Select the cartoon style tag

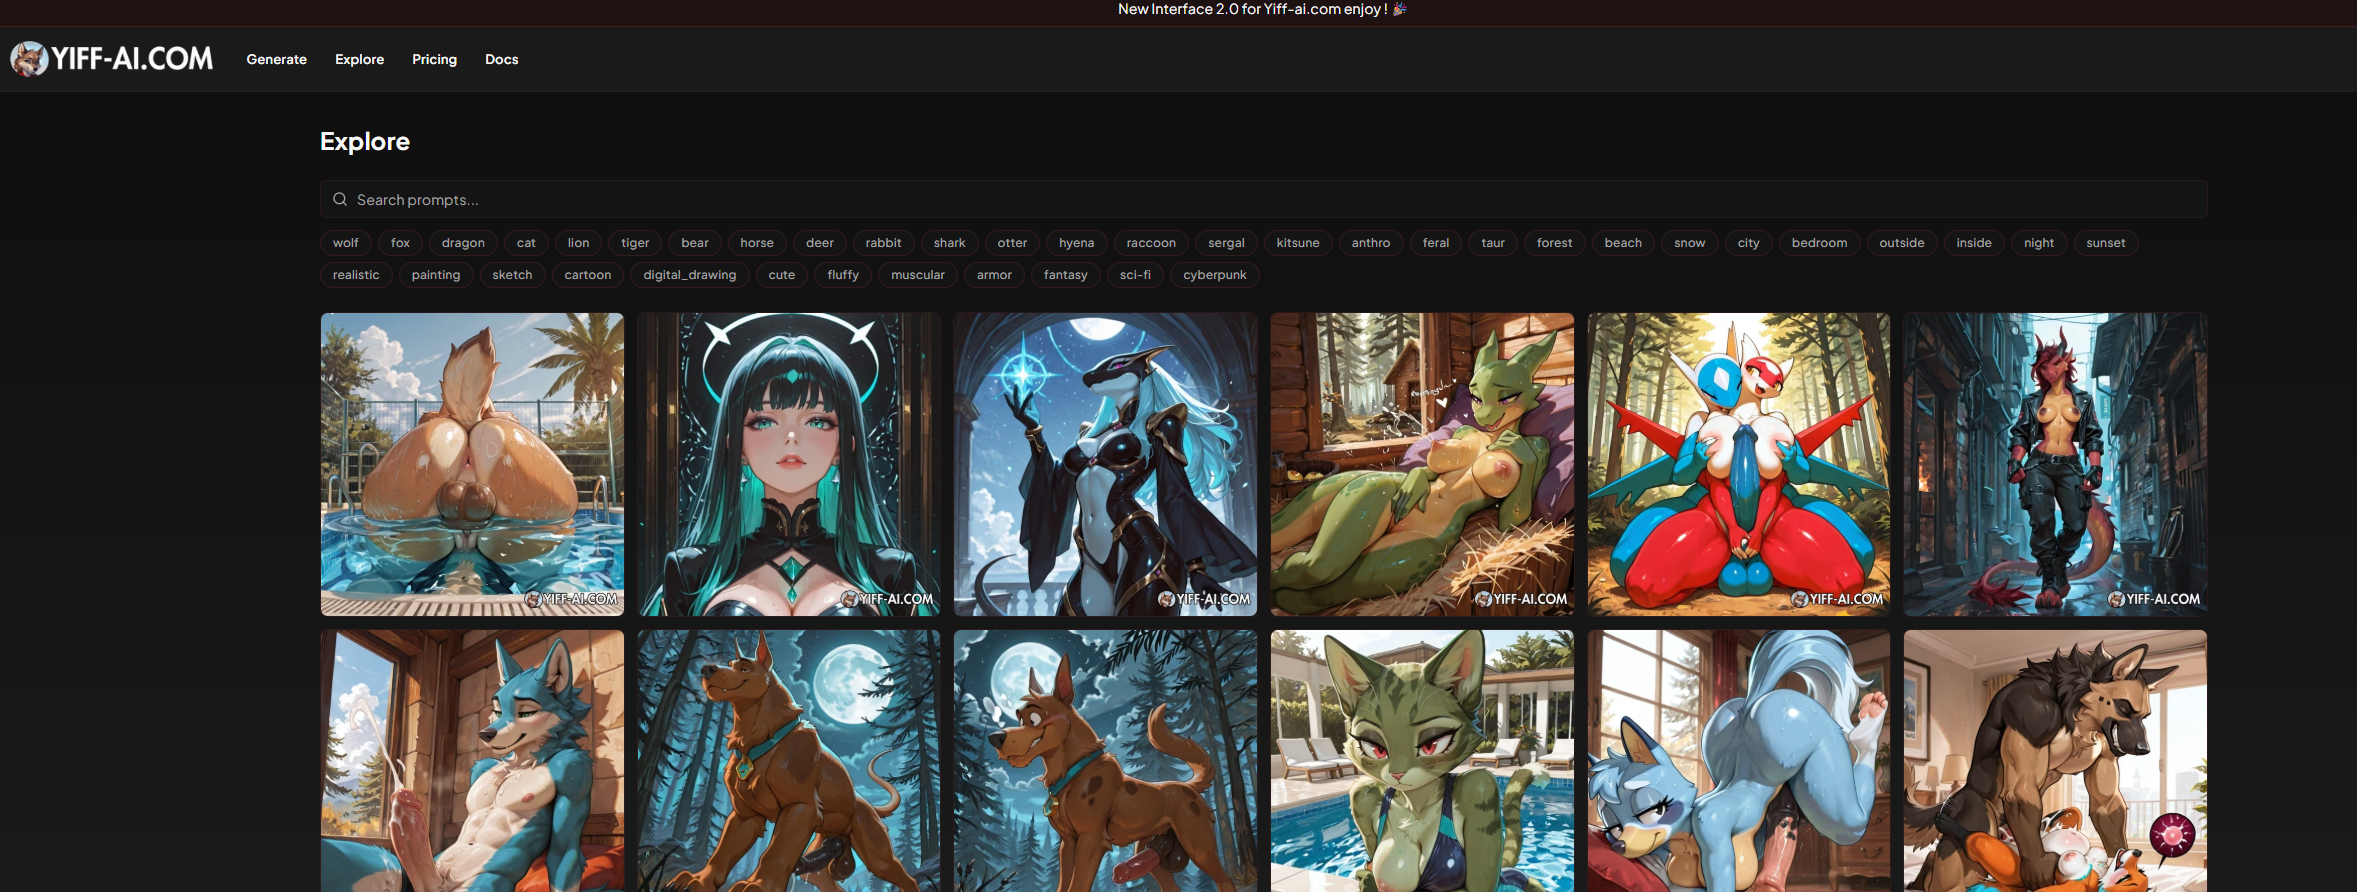pyautogui.click(x=588, y=275)
